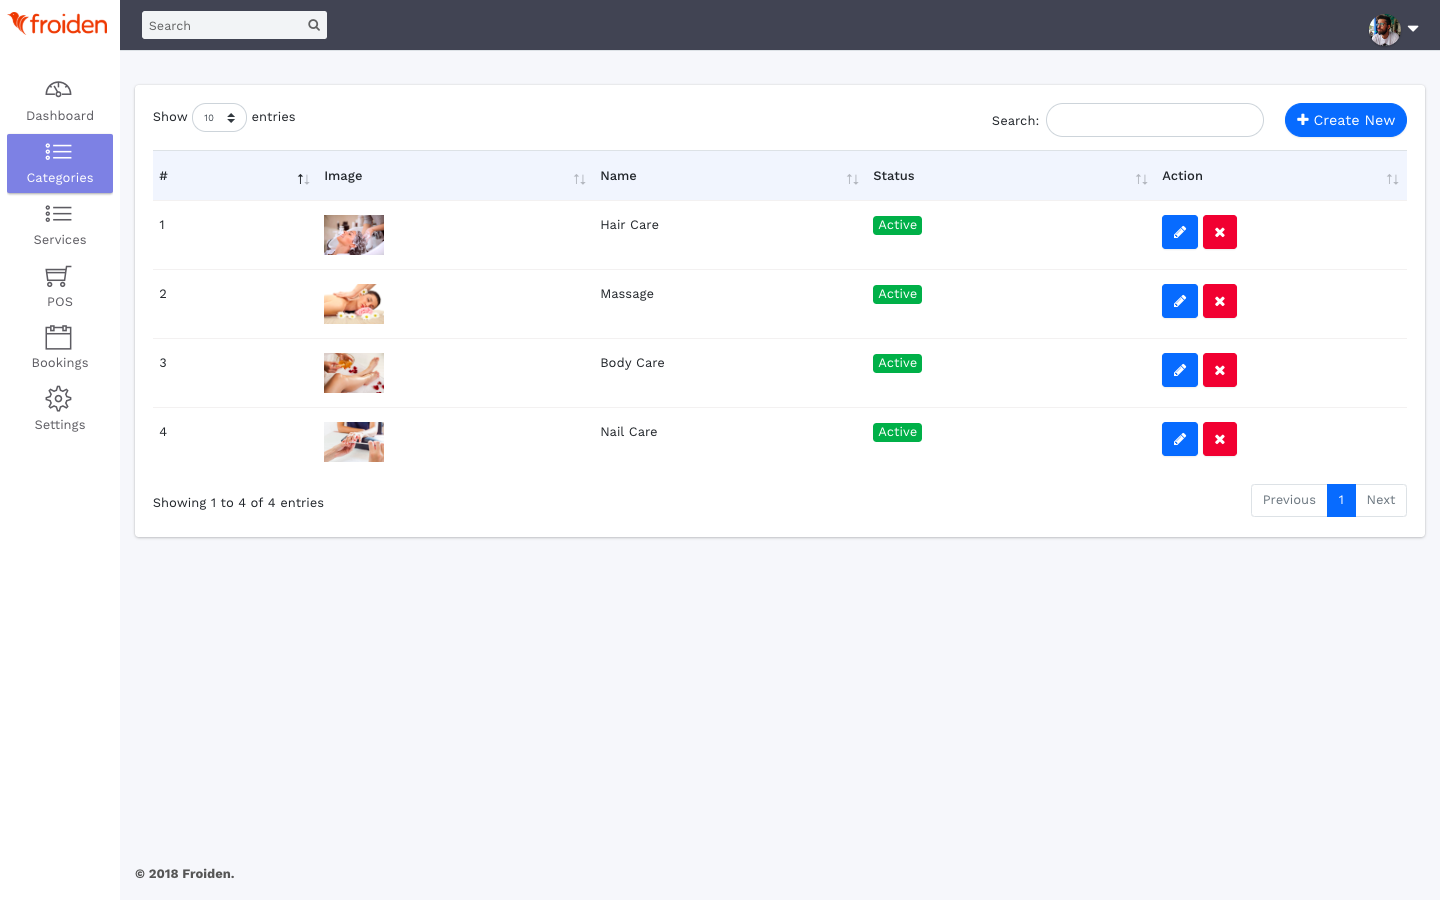Open the Dashboard from the sidebar
The height and width of the screenshot is (900, 1440).
click(x=60, y=102)
